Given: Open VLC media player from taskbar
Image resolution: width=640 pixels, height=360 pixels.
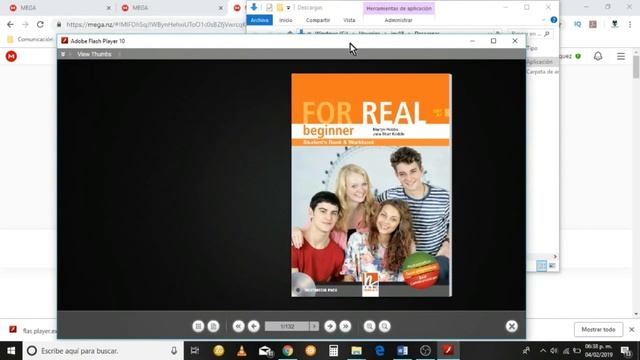Looking at the screenshot, I should (x=242, y=351).
